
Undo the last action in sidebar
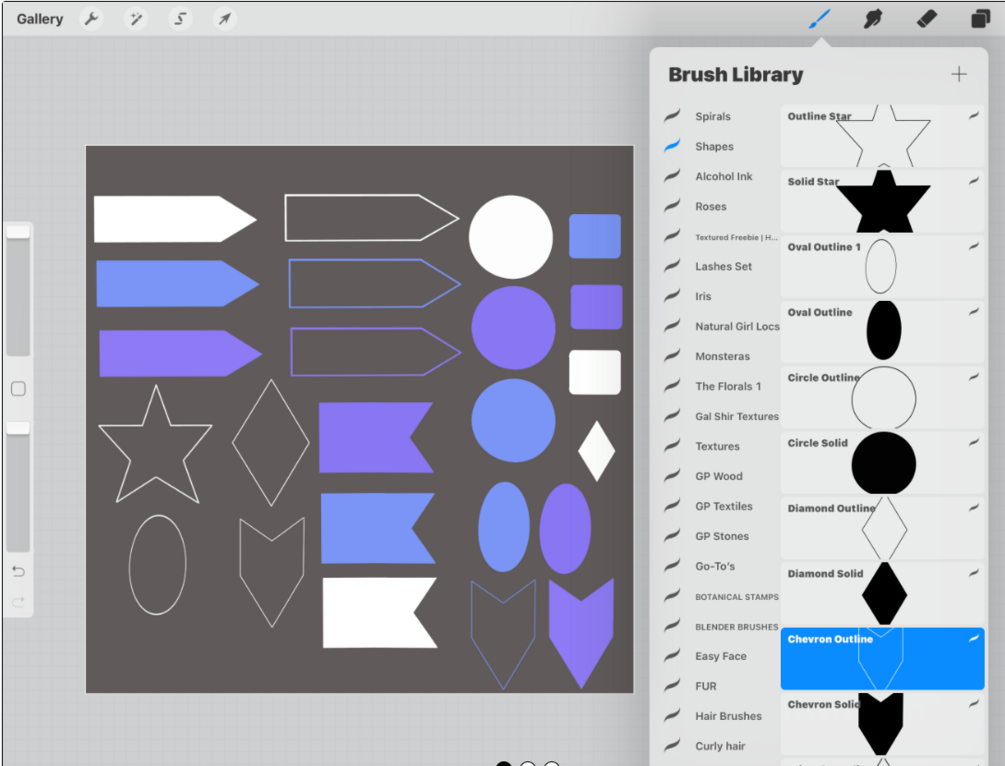[19, 571]
